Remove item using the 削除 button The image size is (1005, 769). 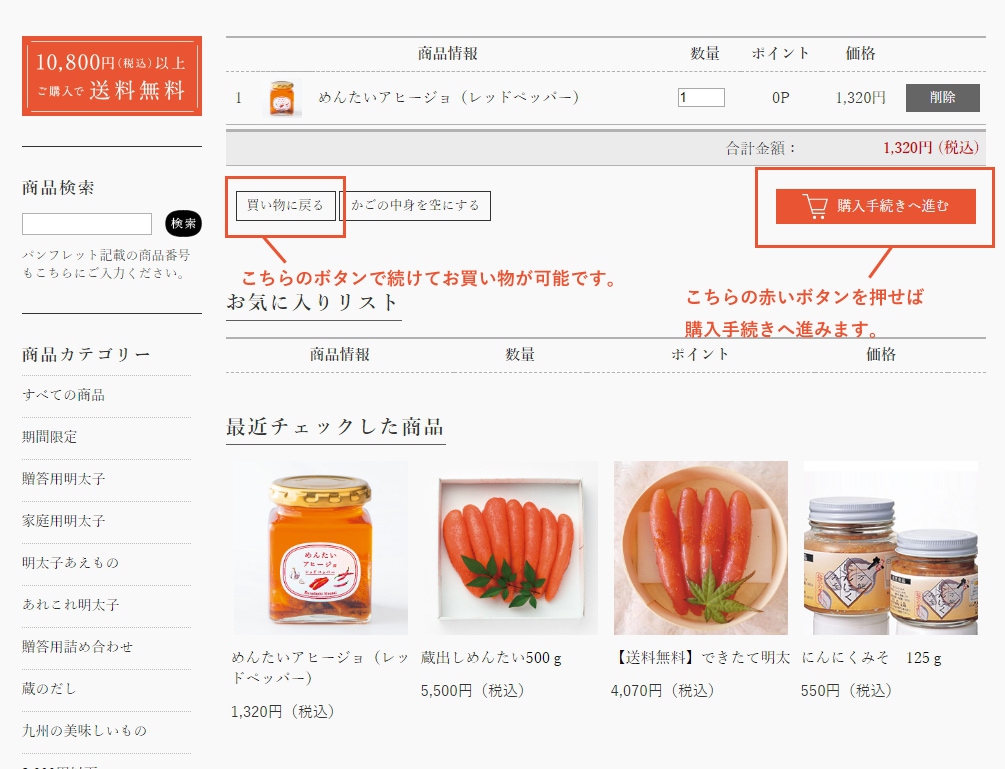[942, 98]
